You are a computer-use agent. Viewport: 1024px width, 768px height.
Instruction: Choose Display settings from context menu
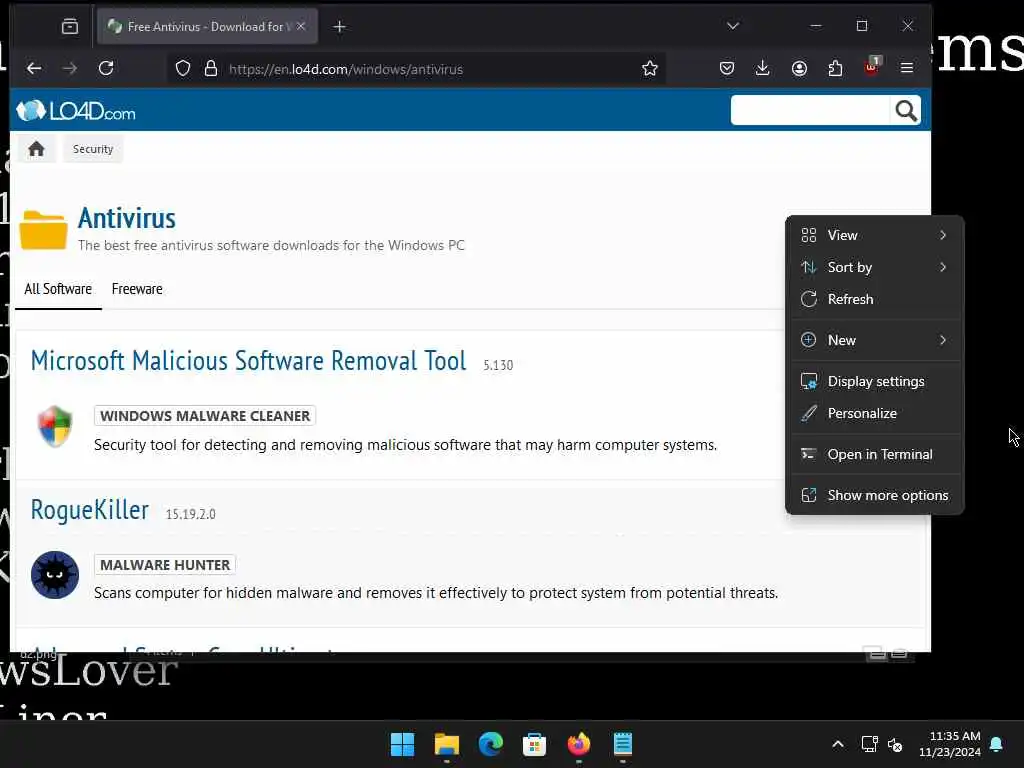pyautogui.click(x=874, y=381)
